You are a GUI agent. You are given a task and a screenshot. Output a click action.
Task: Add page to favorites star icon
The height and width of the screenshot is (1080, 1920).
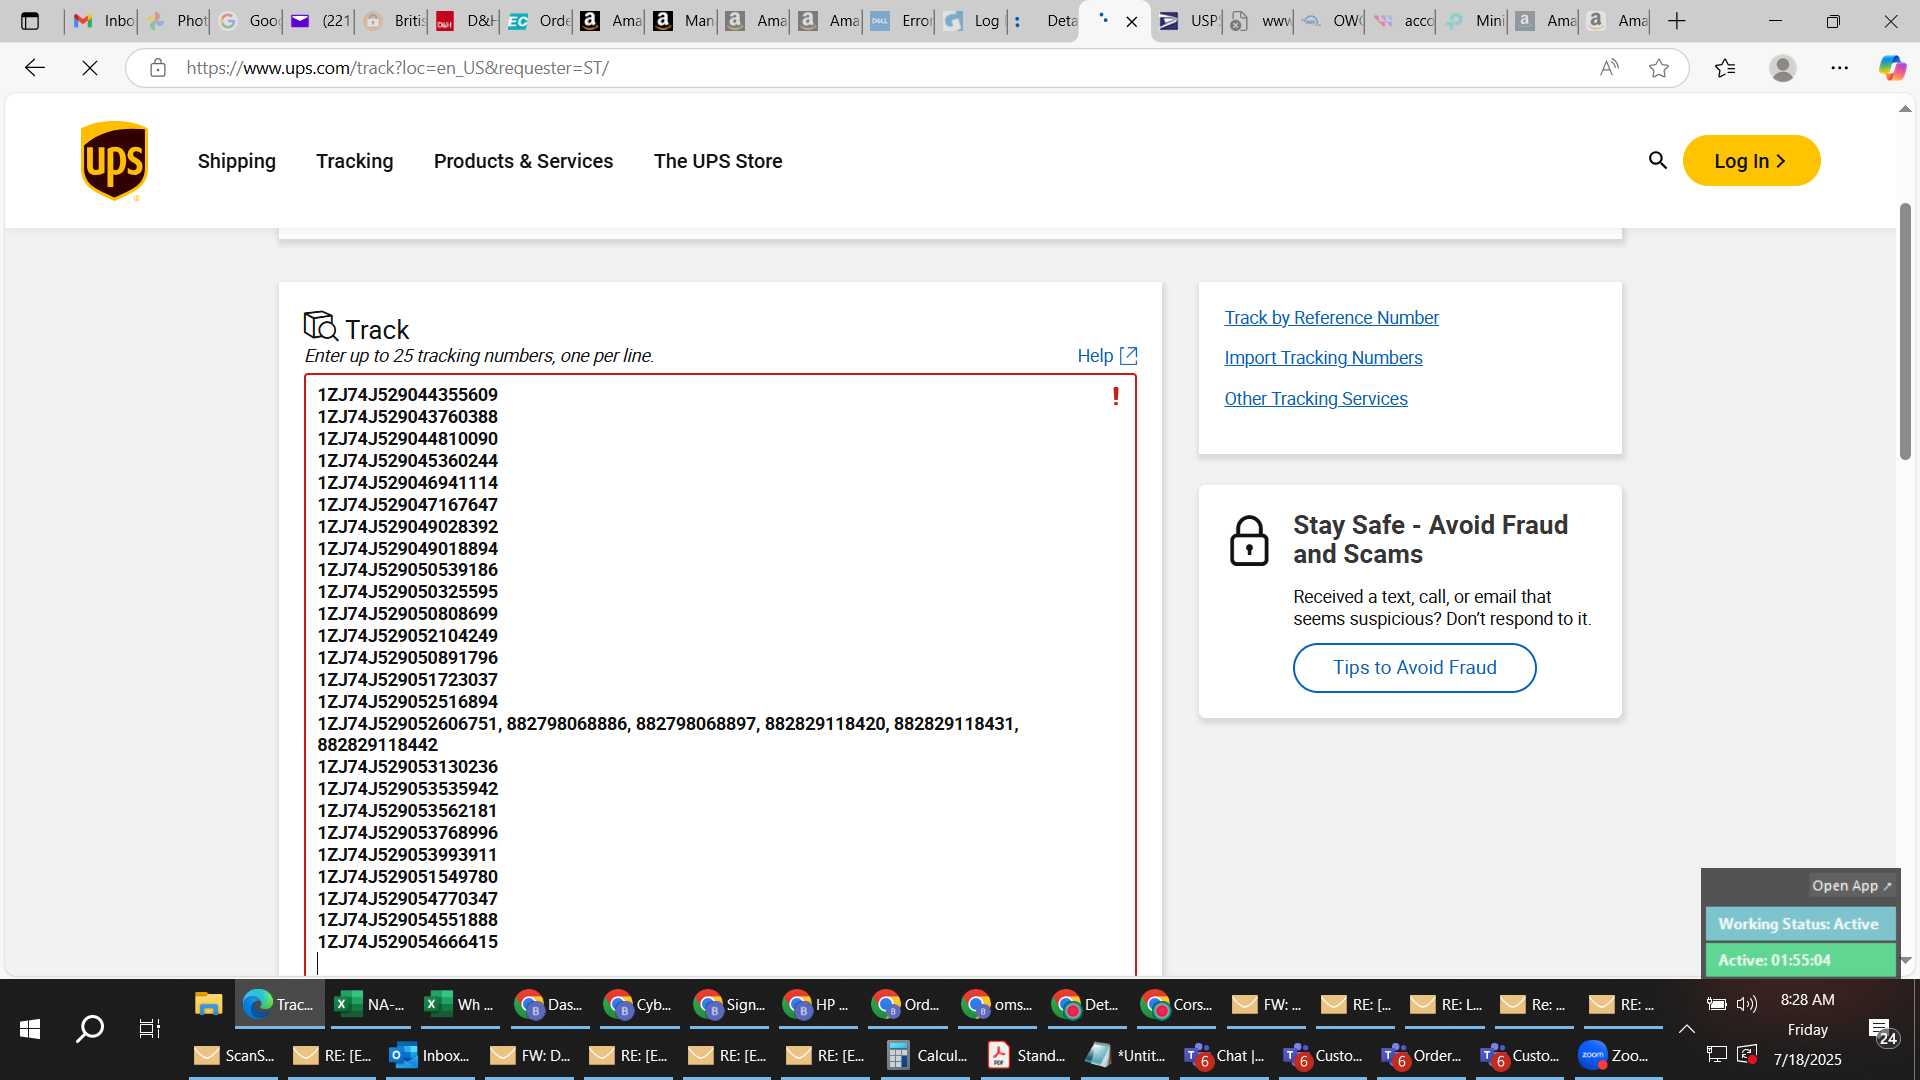click(x=1659, y=68)
